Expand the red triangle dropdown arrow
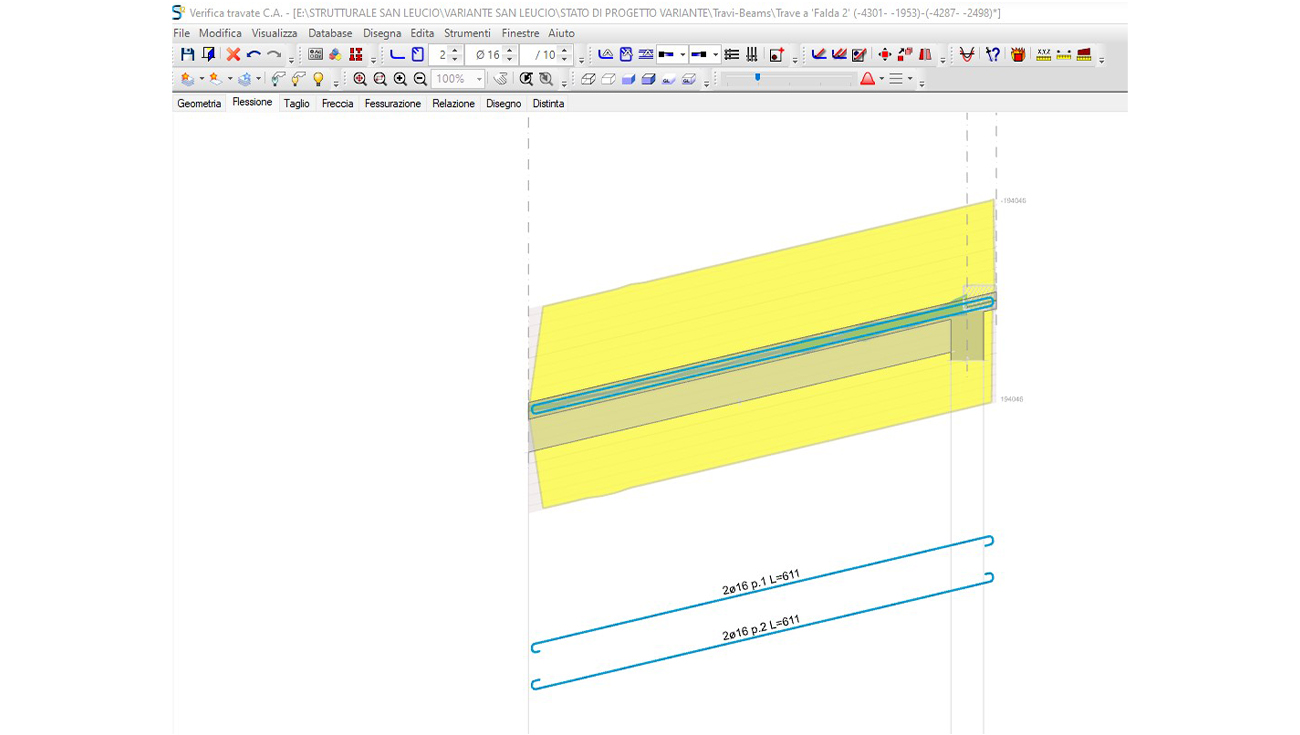 881,79
